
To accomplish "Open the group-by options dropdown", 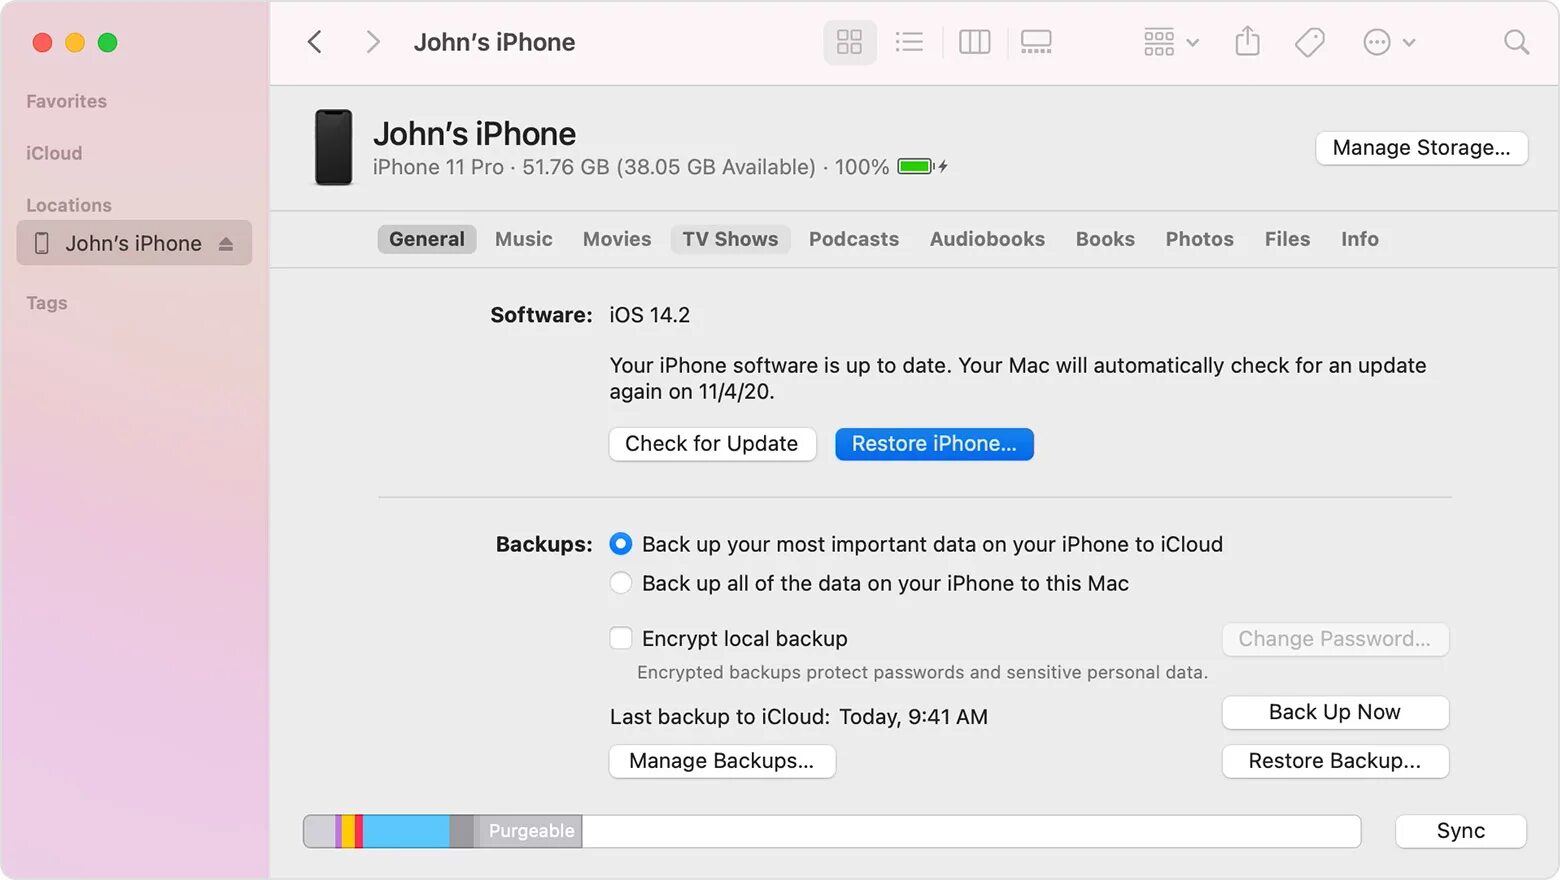I will (x=1171, y=42).
